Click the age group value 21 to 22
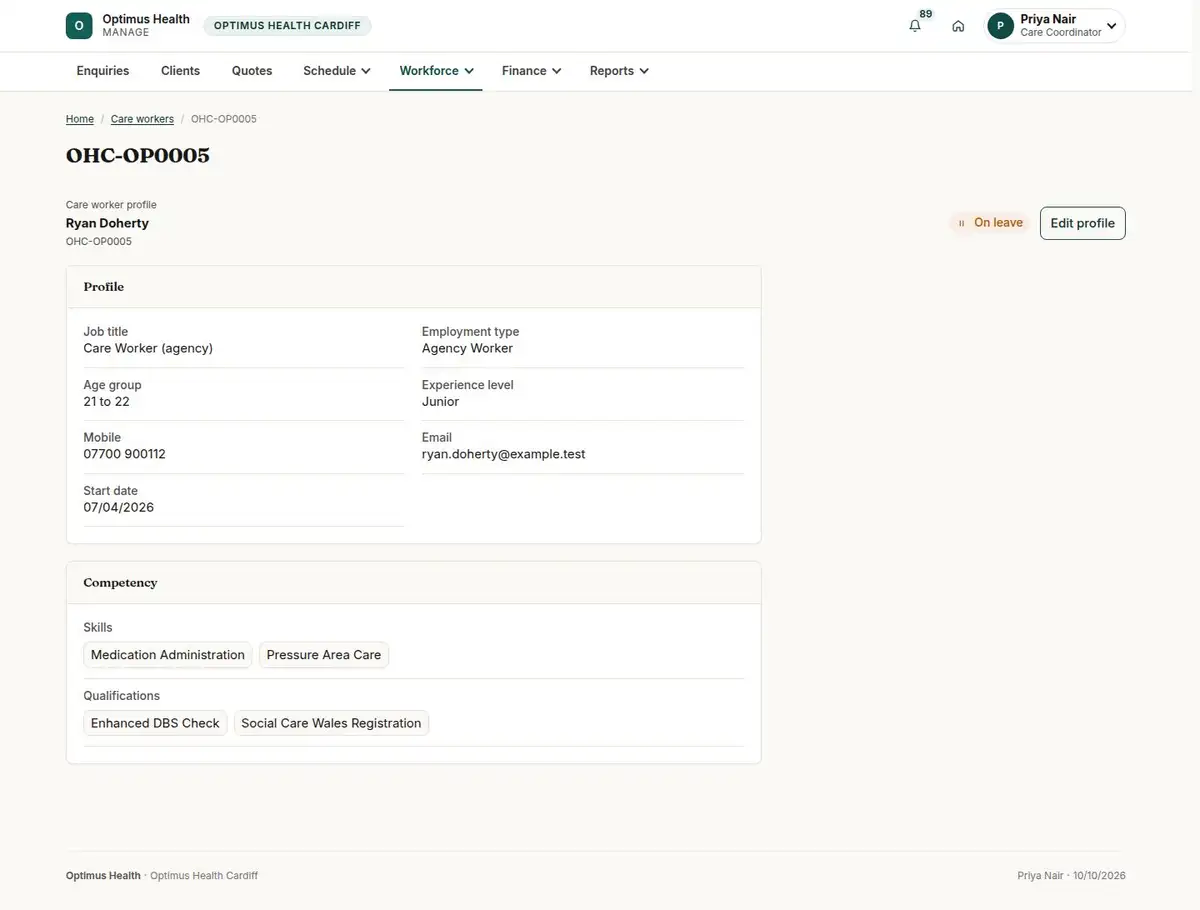 tap(107, 401)
